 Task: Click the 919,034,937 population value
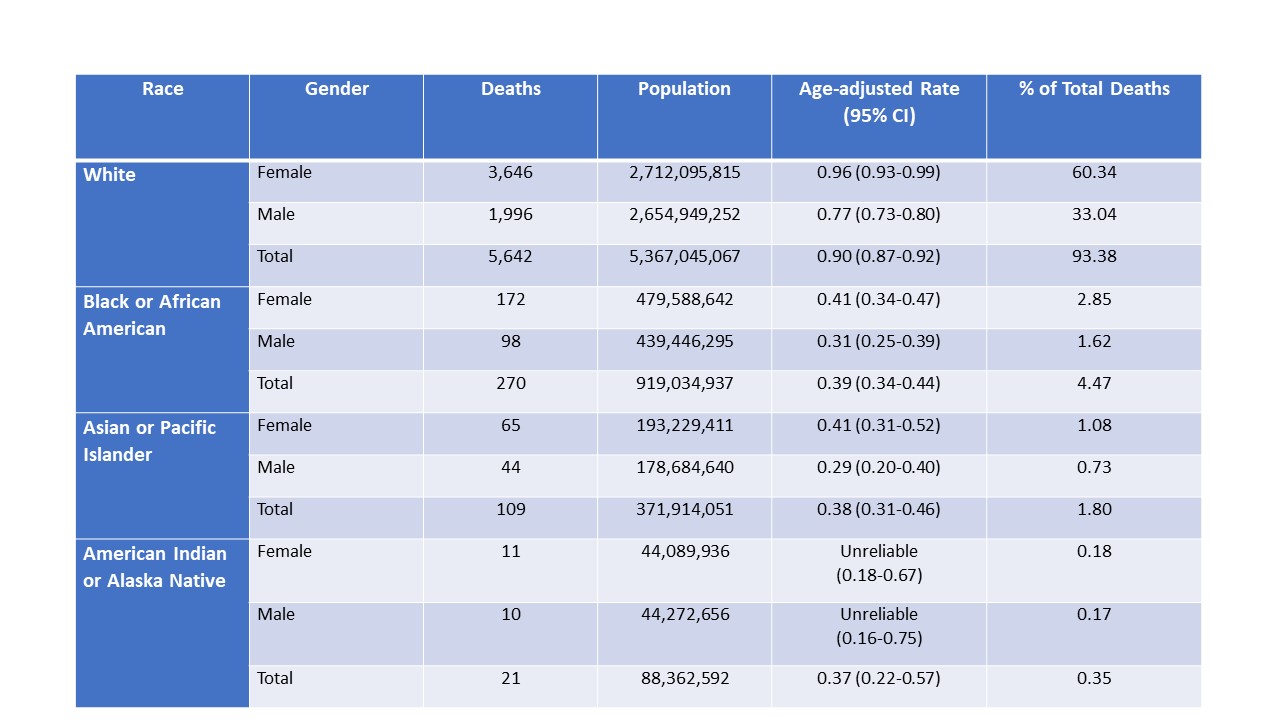pos(684,383)
